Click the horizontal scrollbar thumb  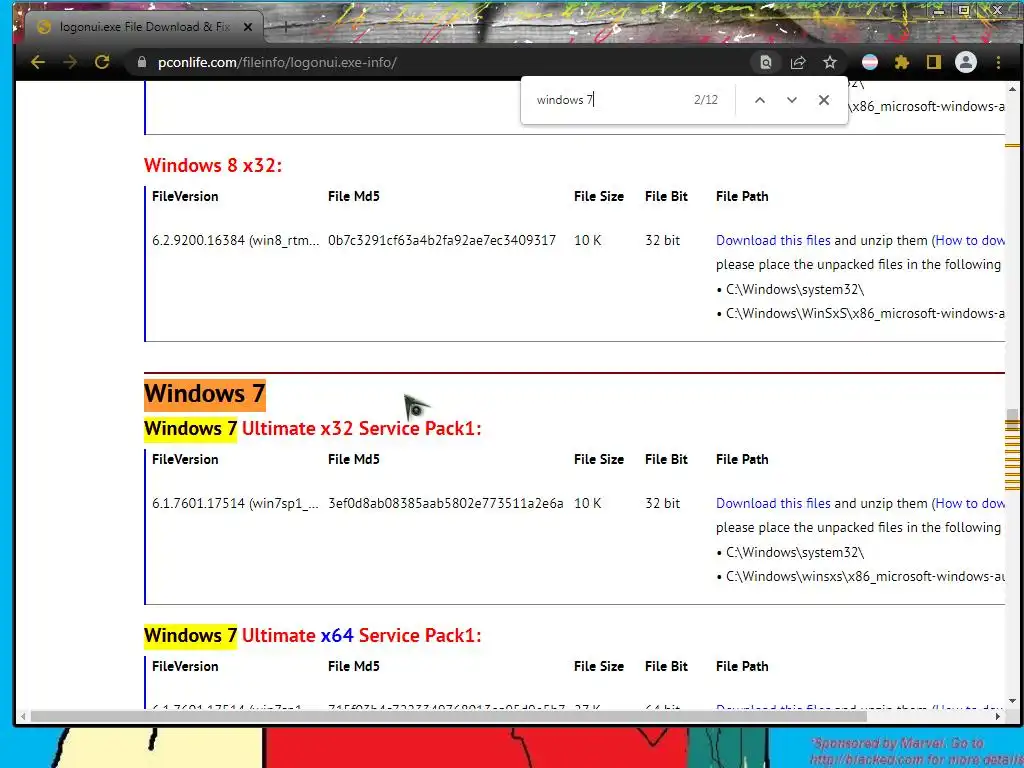pyautogui.click(x=449, y=716)
